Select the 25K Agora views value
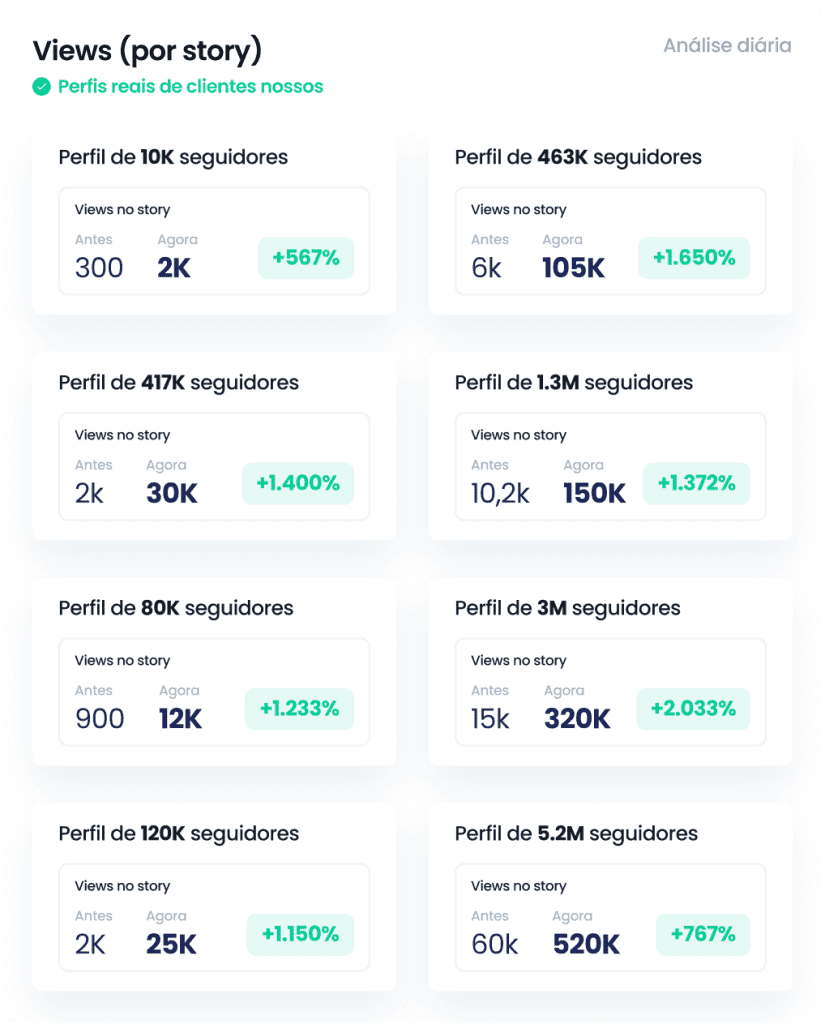 pos(171,944)
